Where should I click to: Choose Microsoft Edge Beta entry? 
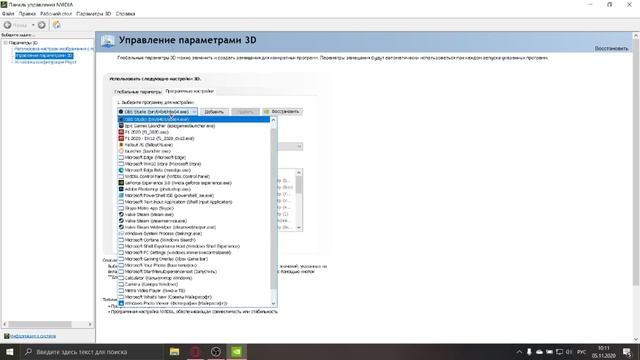(194, 170)
